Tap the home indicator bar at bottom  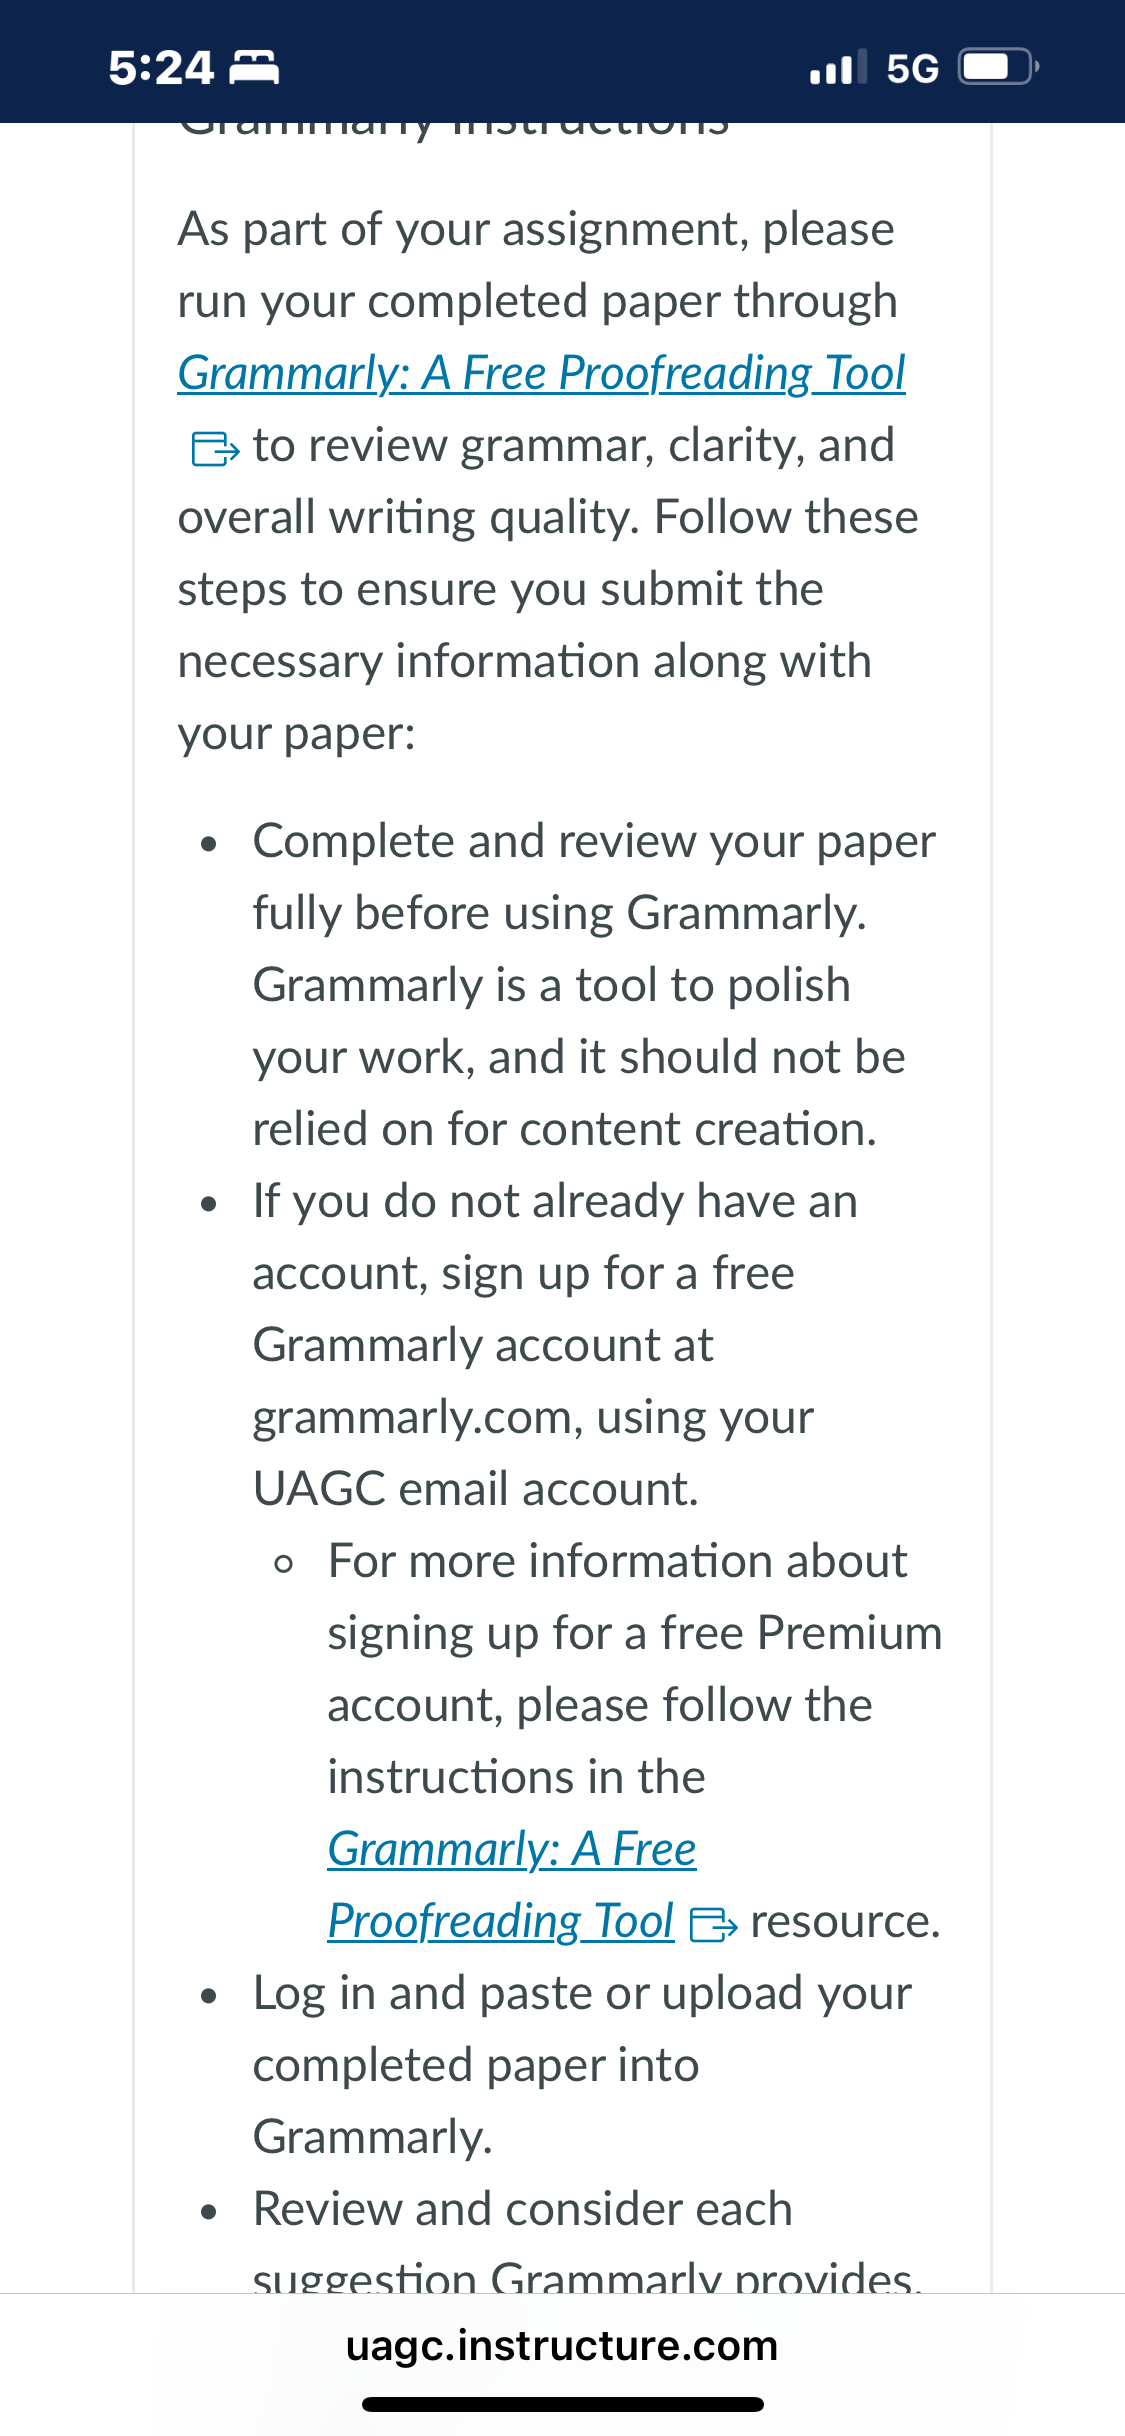coord(563,2404)
